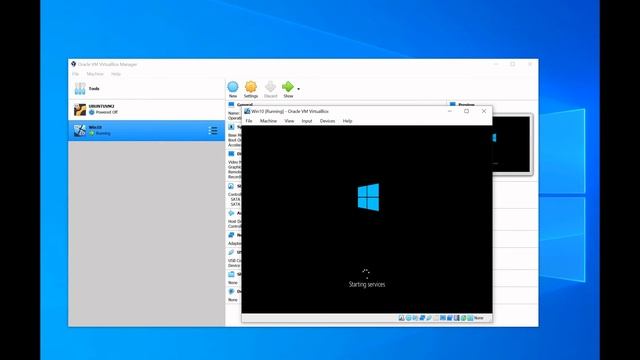
Task: Click the Network section icon in details pane
Action: click(231, 235)
